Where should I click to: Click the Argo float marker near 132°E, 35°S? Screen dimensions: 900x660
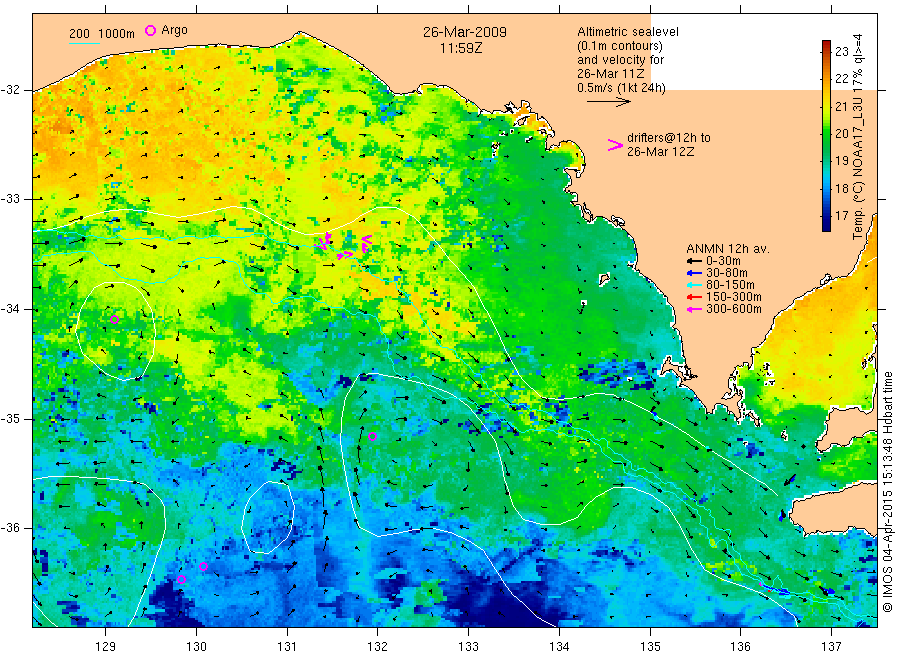372,437
